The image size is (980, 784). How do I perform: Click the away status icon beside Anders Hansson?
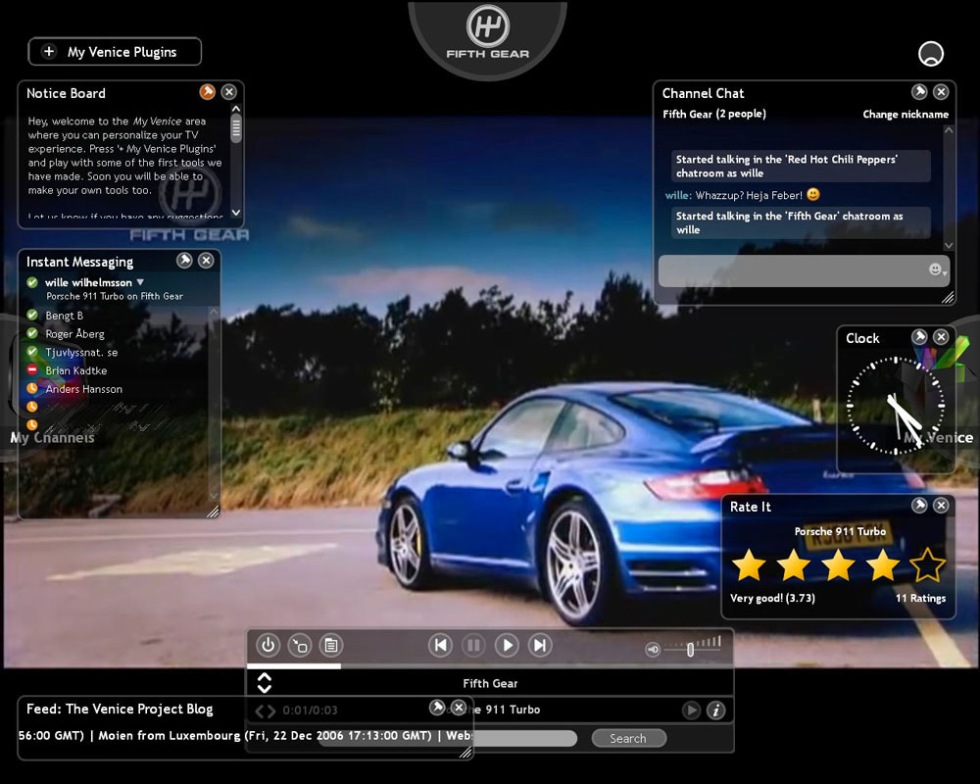32,388
